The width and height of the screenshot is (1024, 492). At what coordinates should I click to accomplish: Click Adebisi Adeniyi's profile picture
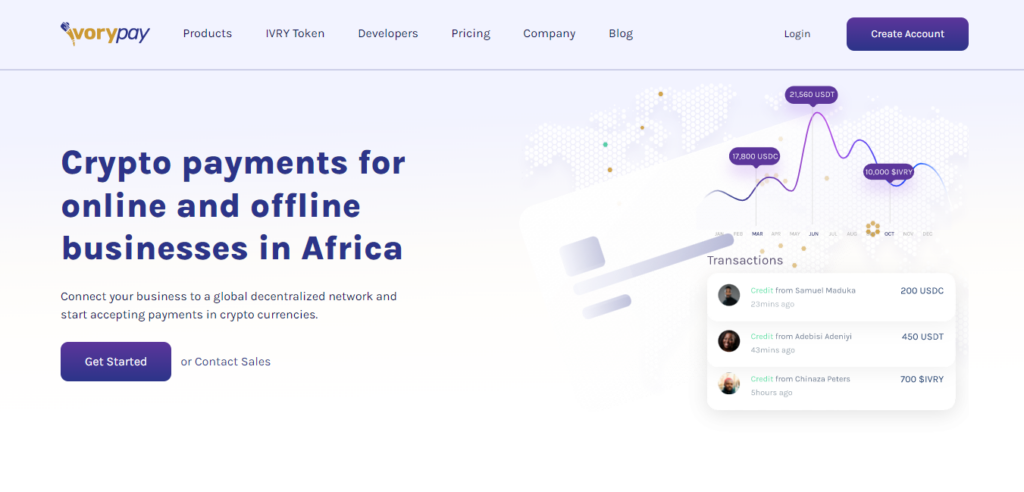[x=729, y=341]
